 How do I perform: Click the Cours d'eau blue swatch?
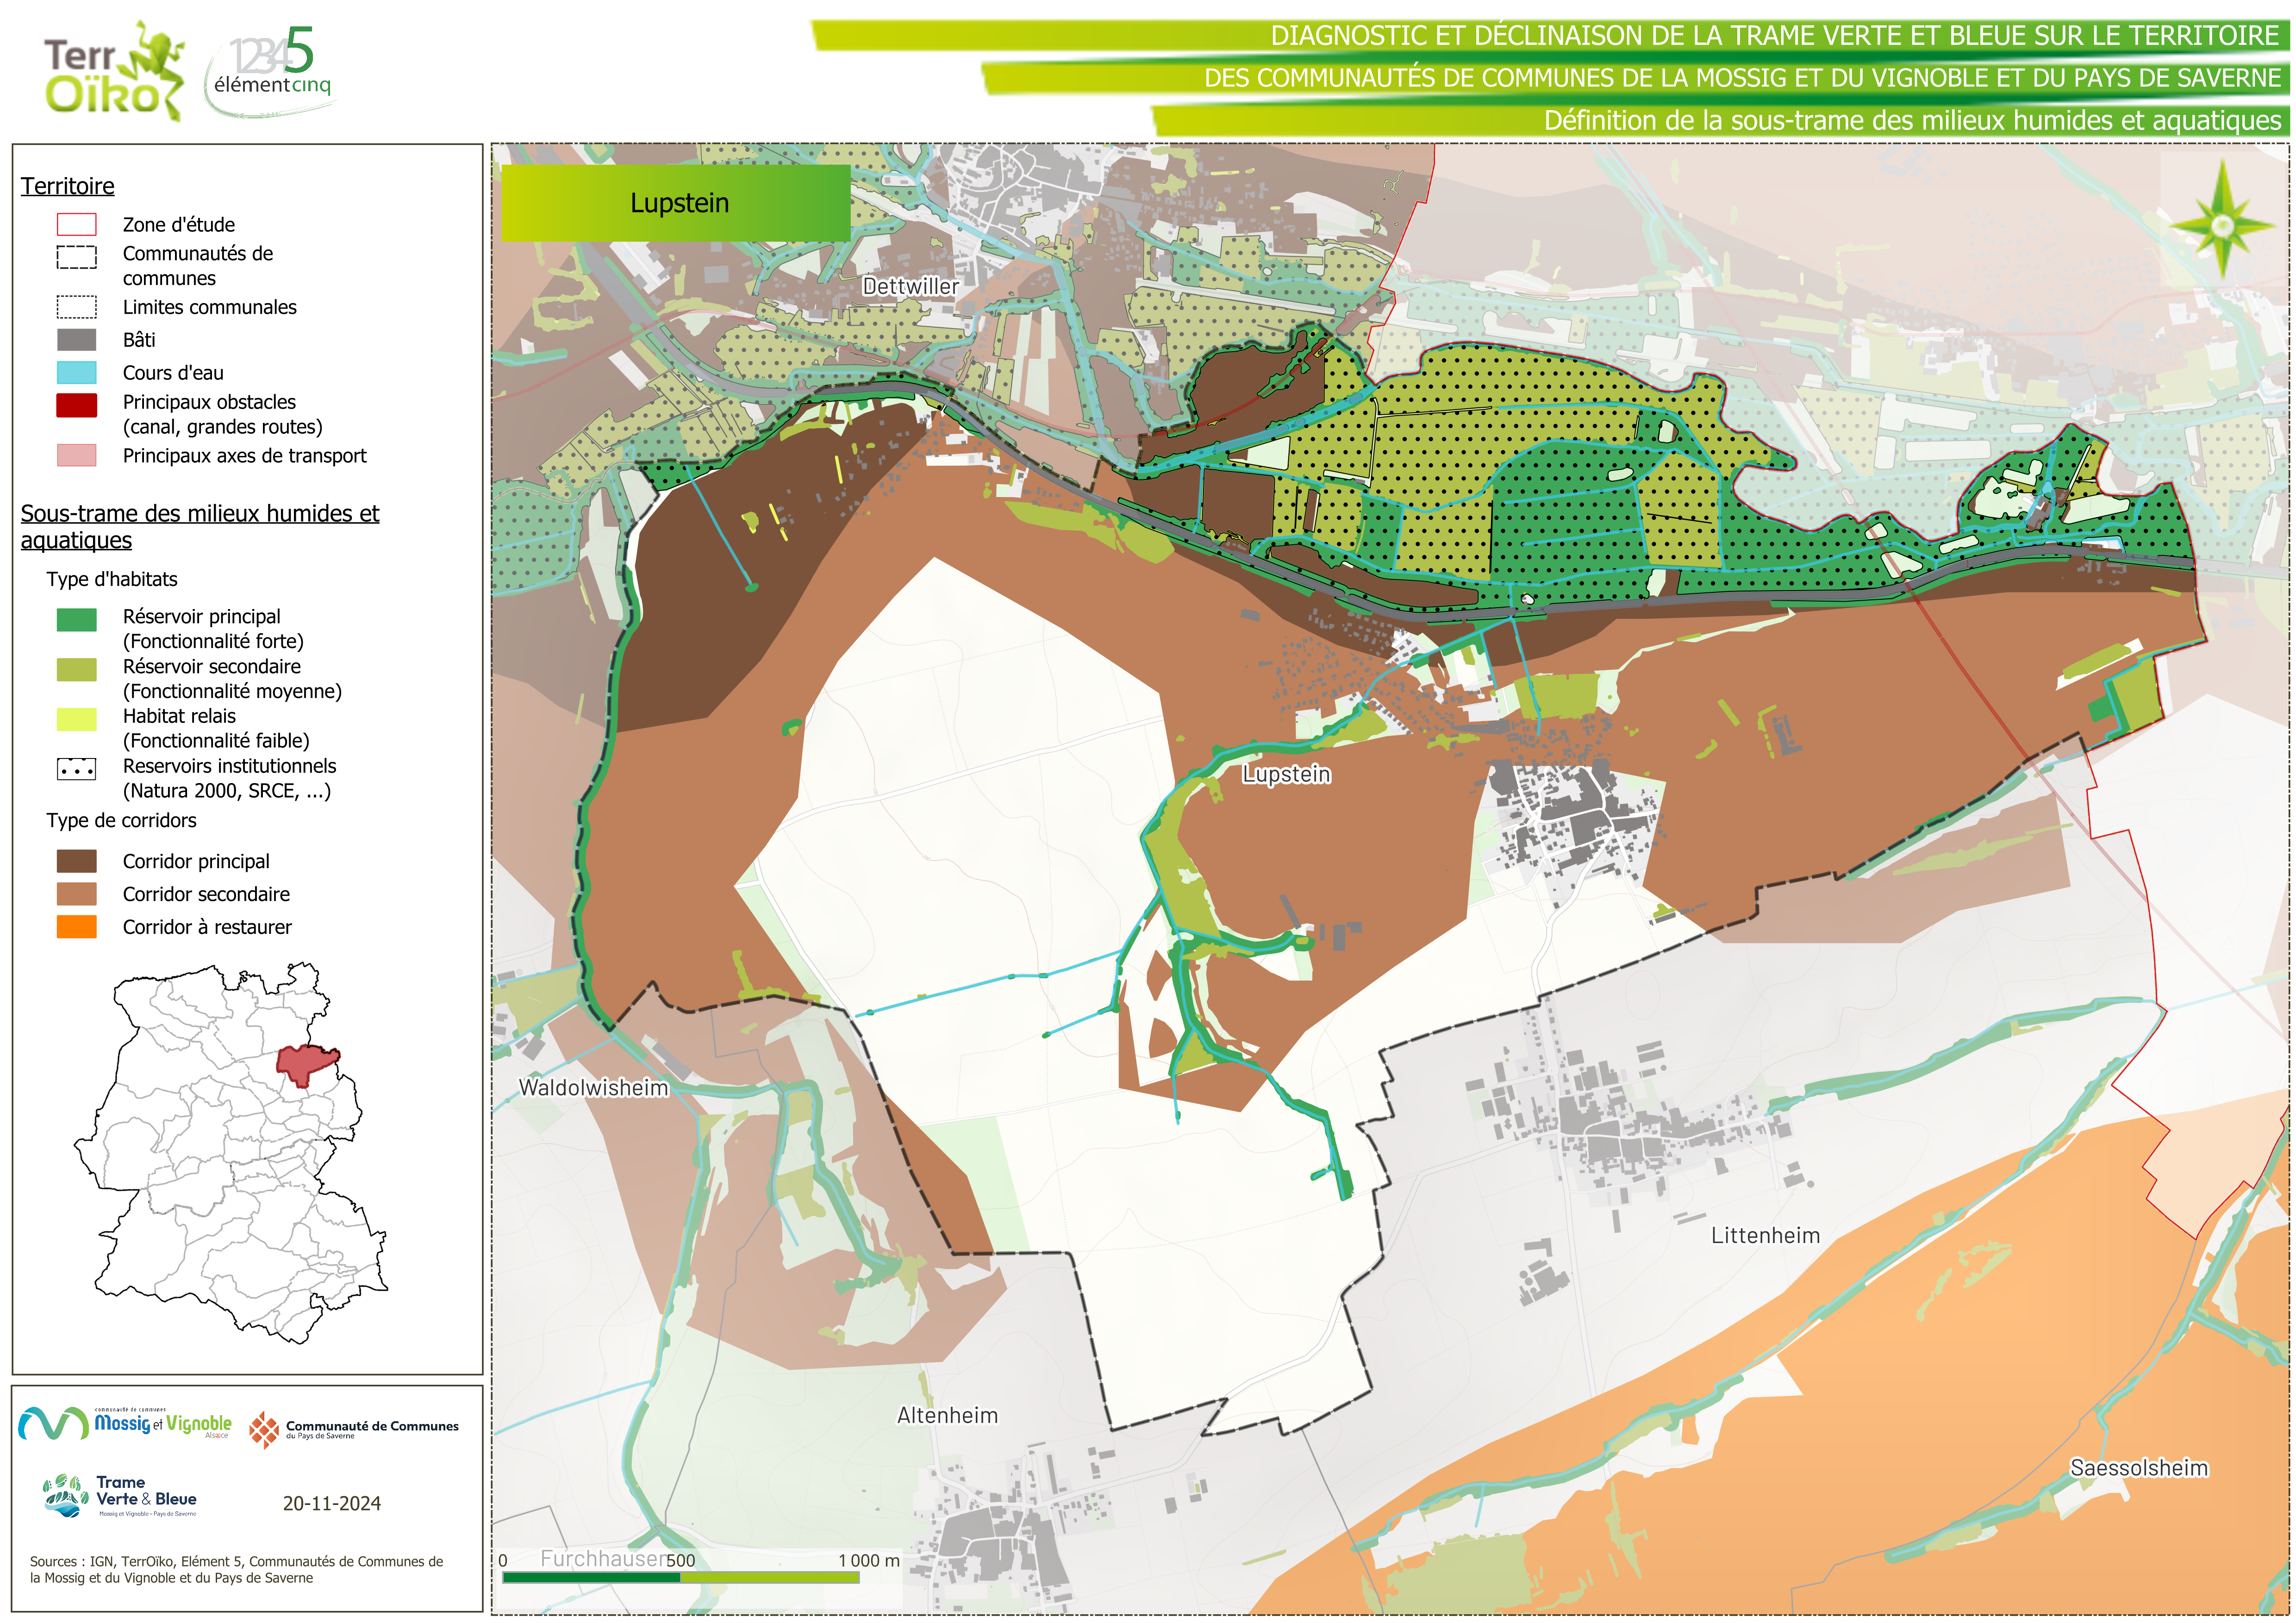[x=76, y=373]
